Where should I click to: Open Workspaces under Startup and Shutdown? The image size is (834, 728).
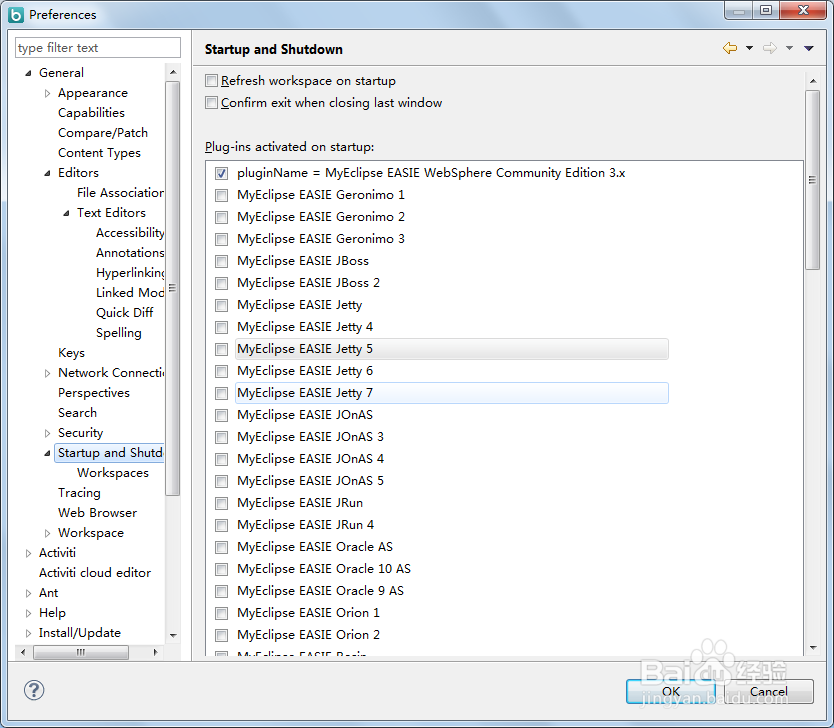[x=113, y=473]
